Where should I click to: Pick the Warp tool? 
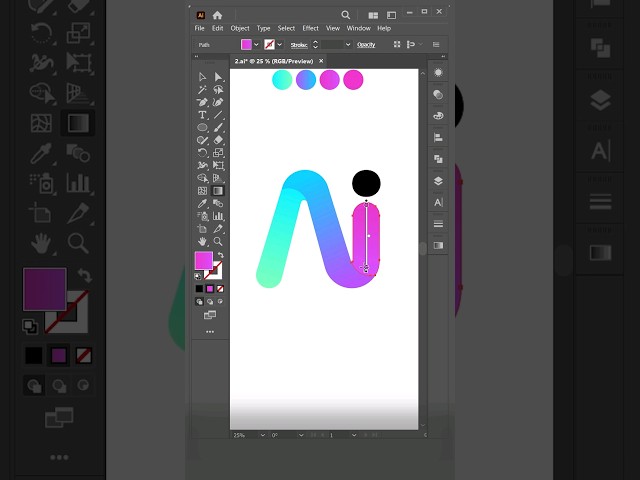tap(202, 165)
